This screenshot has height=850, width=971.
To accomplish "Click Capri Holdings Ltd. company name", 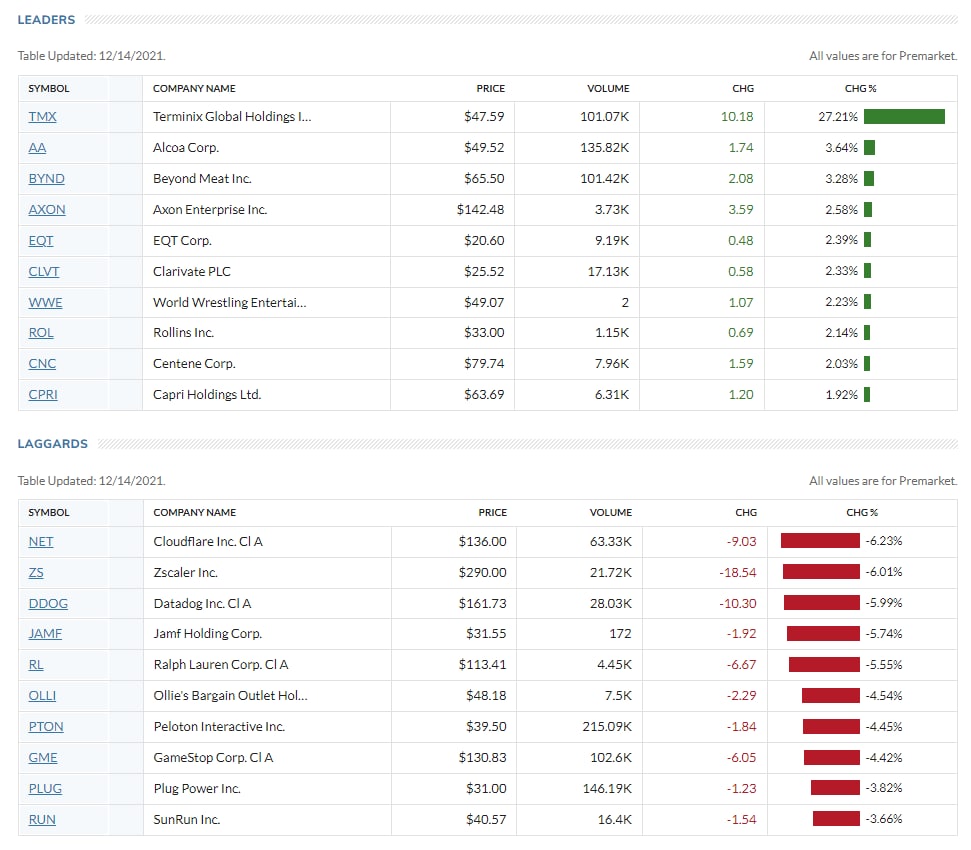I will (207, 394).
